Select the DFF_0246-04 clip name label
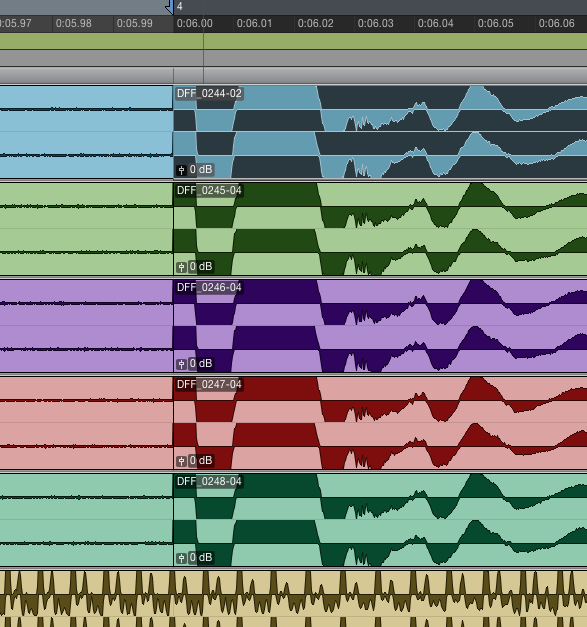Image resolution: width=587 pixels, height=627 pixels. pos(209,288)
